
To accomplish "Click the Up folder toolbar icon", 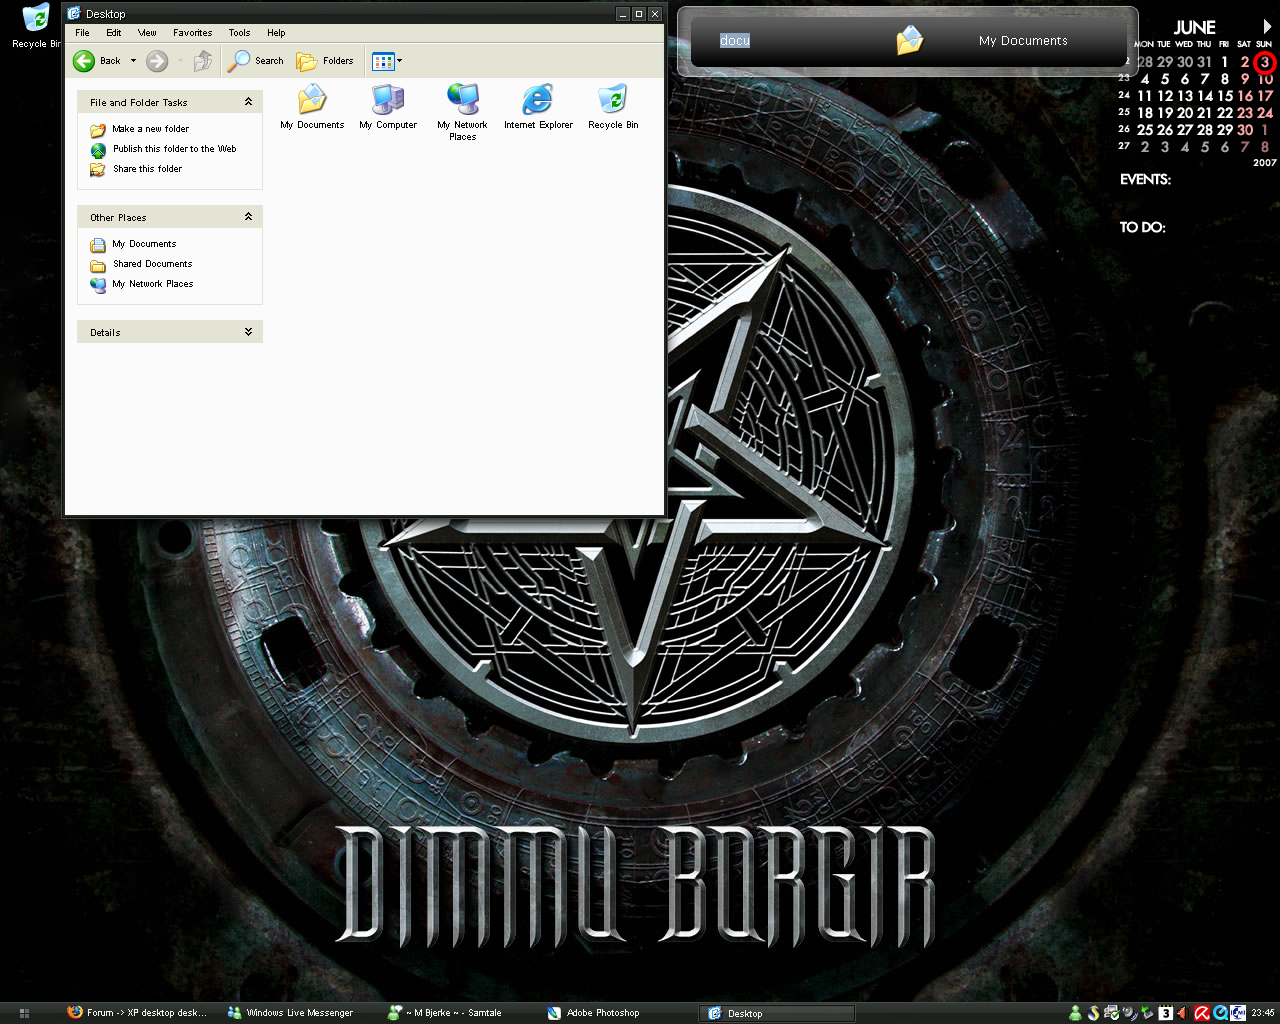I will pos(203,61).
